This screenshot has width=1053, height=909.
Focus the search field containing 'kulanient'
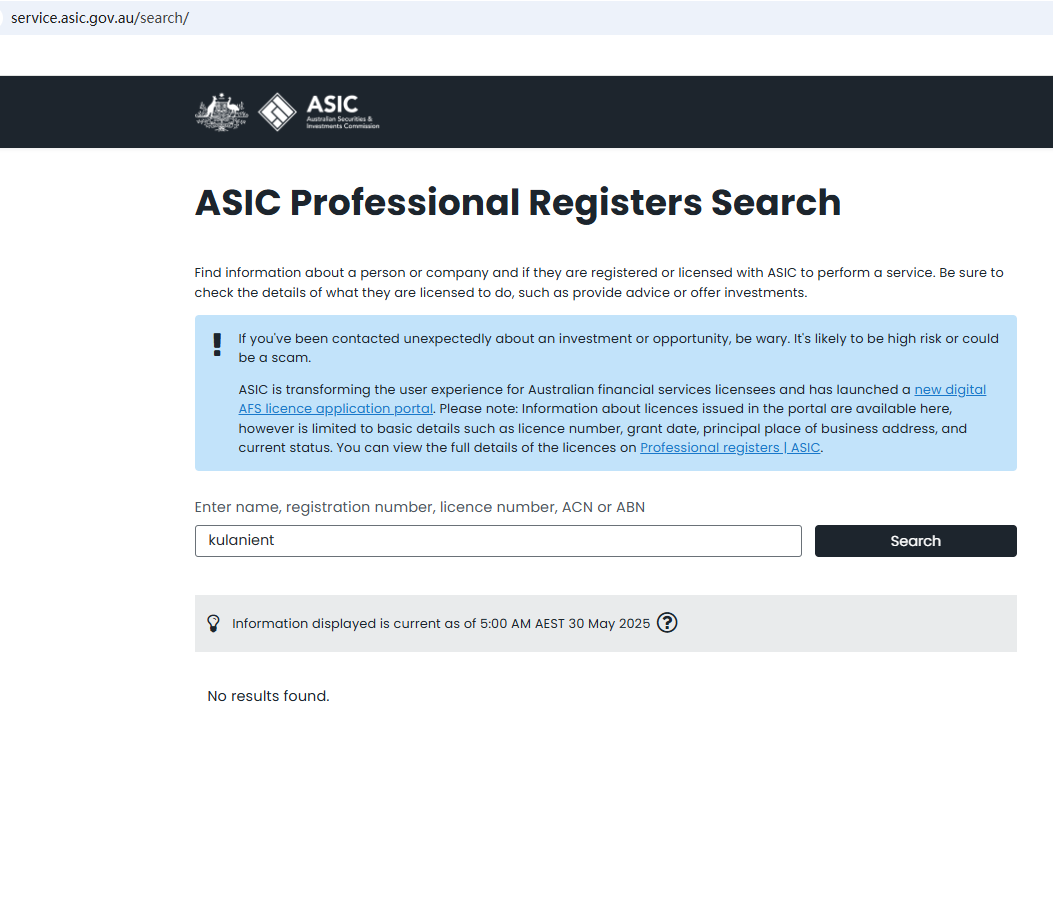(x=498, y=541)
